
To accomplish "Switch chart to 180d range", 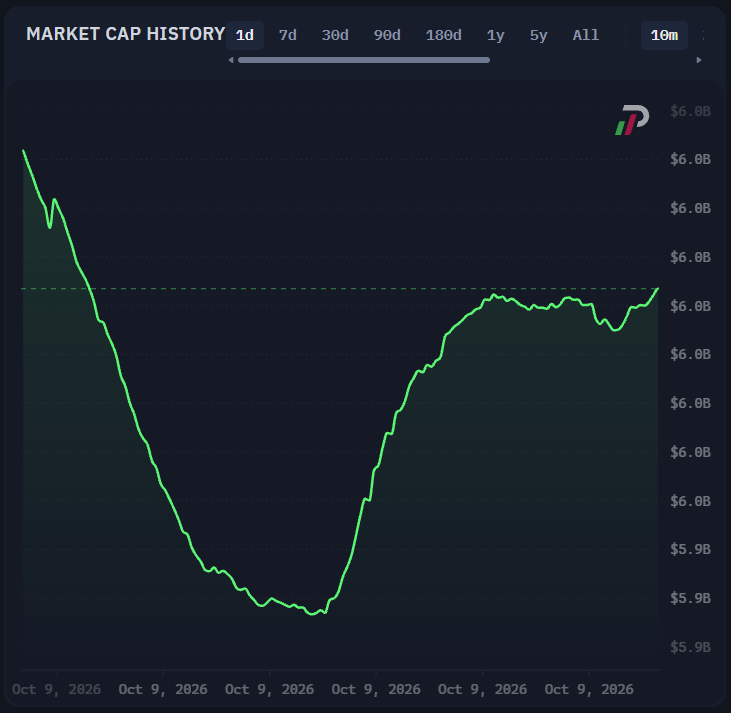I will click(443, 35).
